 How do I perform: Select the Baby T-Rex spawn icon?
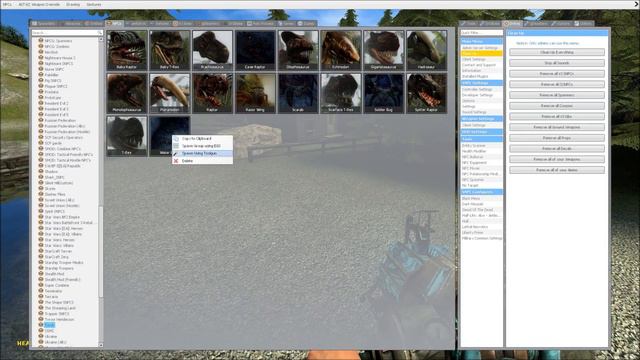[x=170, y=50]
